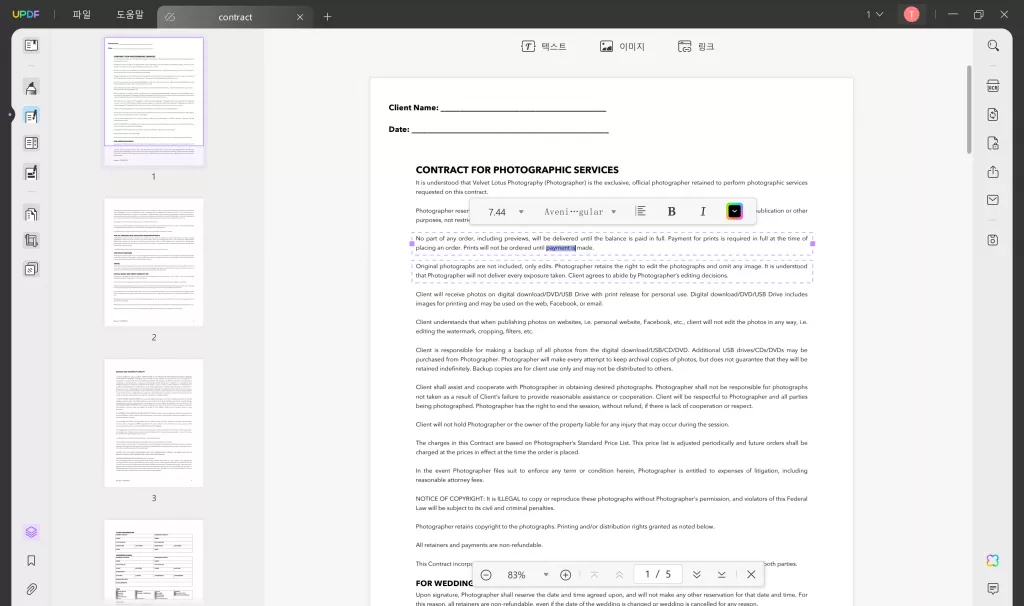1024x606 pixels.
Task: Click the 텍스트 add text button
Action: coord(543,46)
